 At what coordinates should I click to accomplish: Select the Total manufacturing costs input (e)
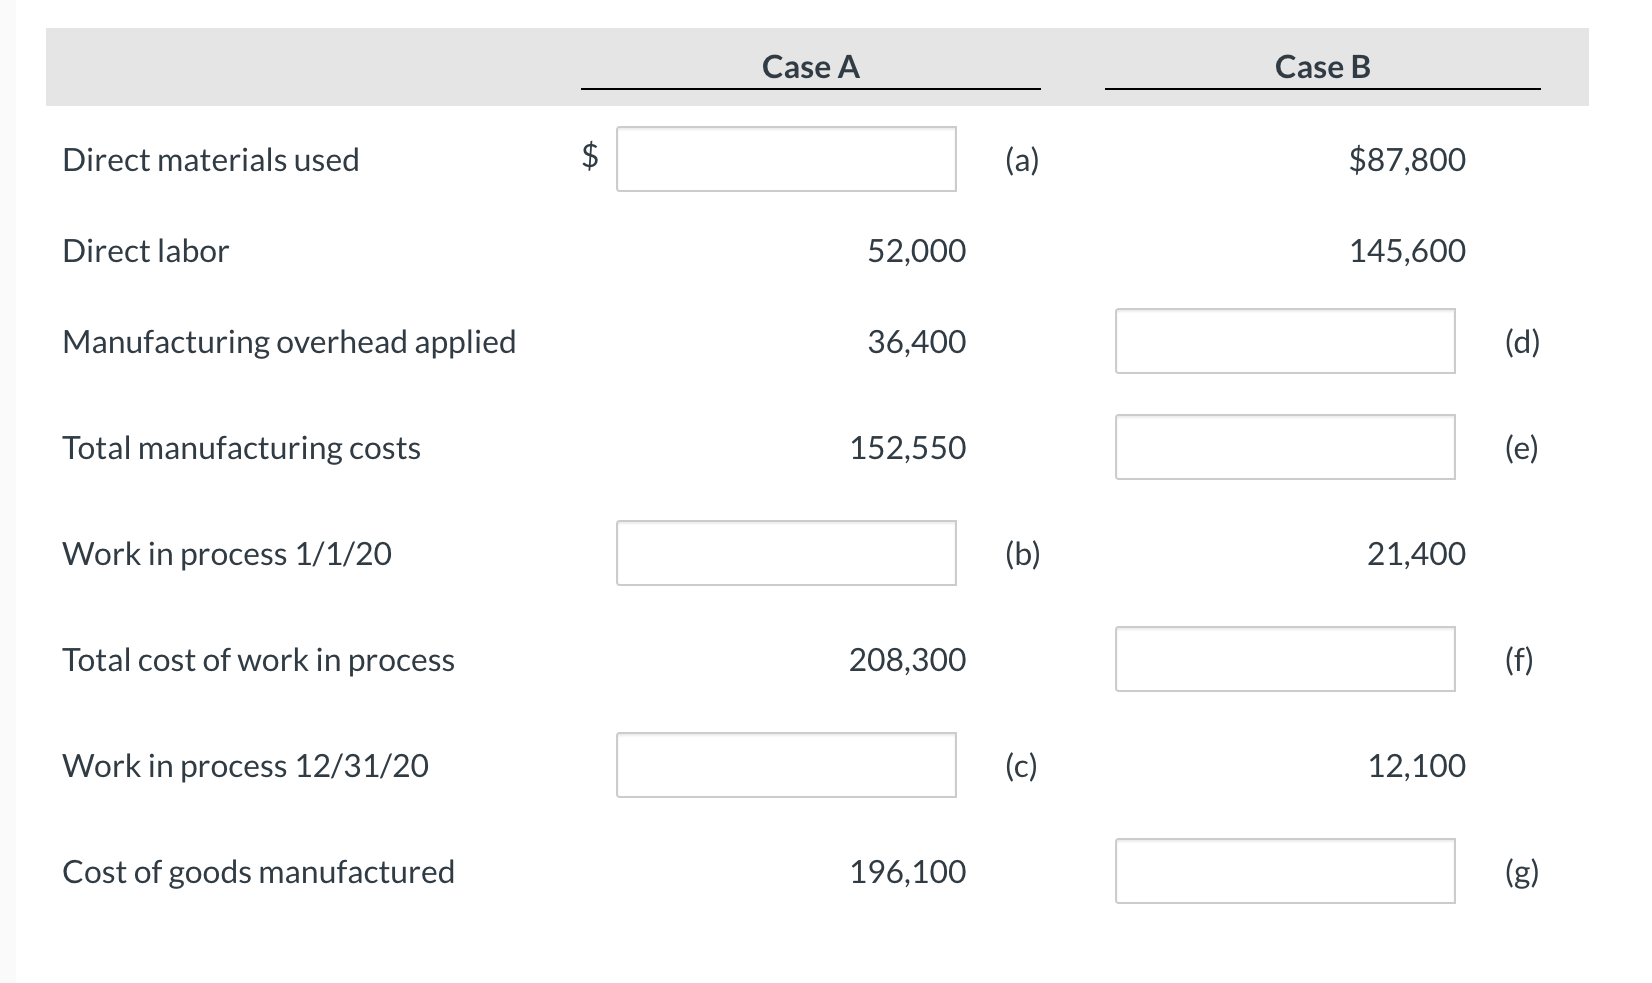[1284, 446]
